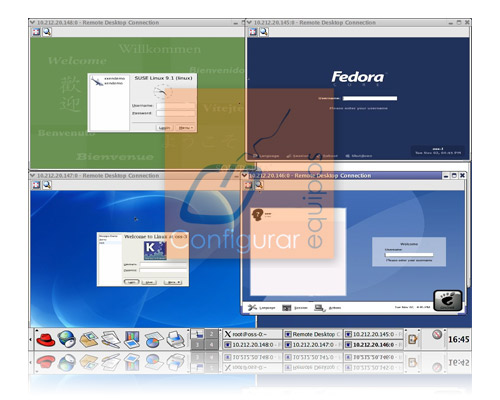The height and width of the screenshot is (400, 500).
Task: Open the window menu of the 10.212.20.145:0 window
Action: [x=249, y=23]
